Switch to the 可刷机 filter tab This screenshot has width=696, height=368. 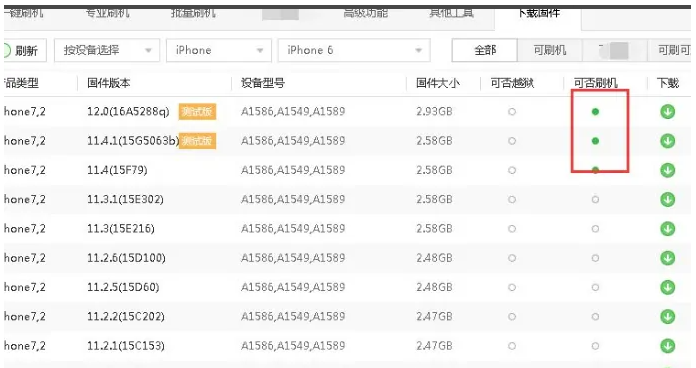coord(550,50)
